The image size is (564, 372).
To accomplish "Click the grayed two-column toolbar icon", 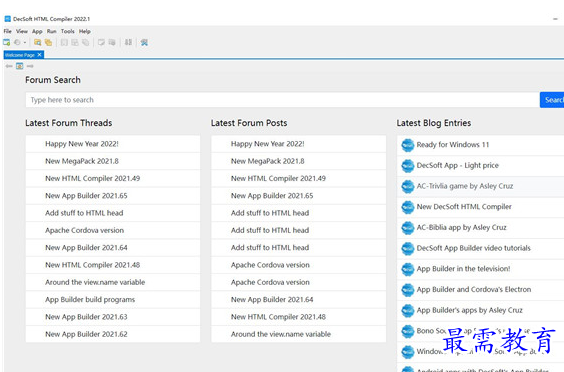I will click(128, 42).
